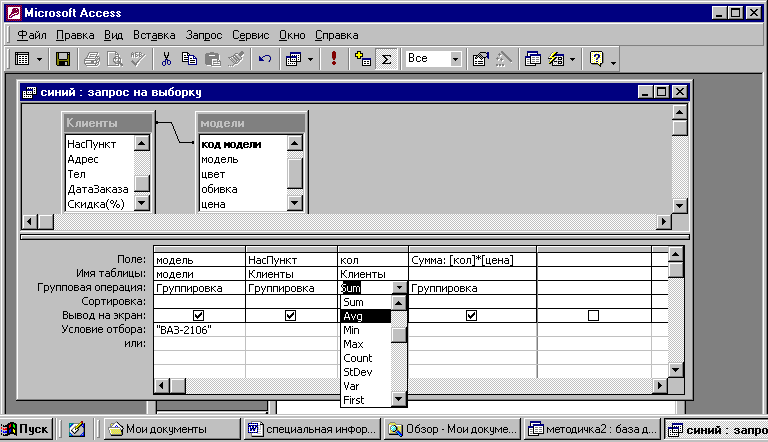Choose Avg from the dropdown list
768x442 pixels.
365,316
